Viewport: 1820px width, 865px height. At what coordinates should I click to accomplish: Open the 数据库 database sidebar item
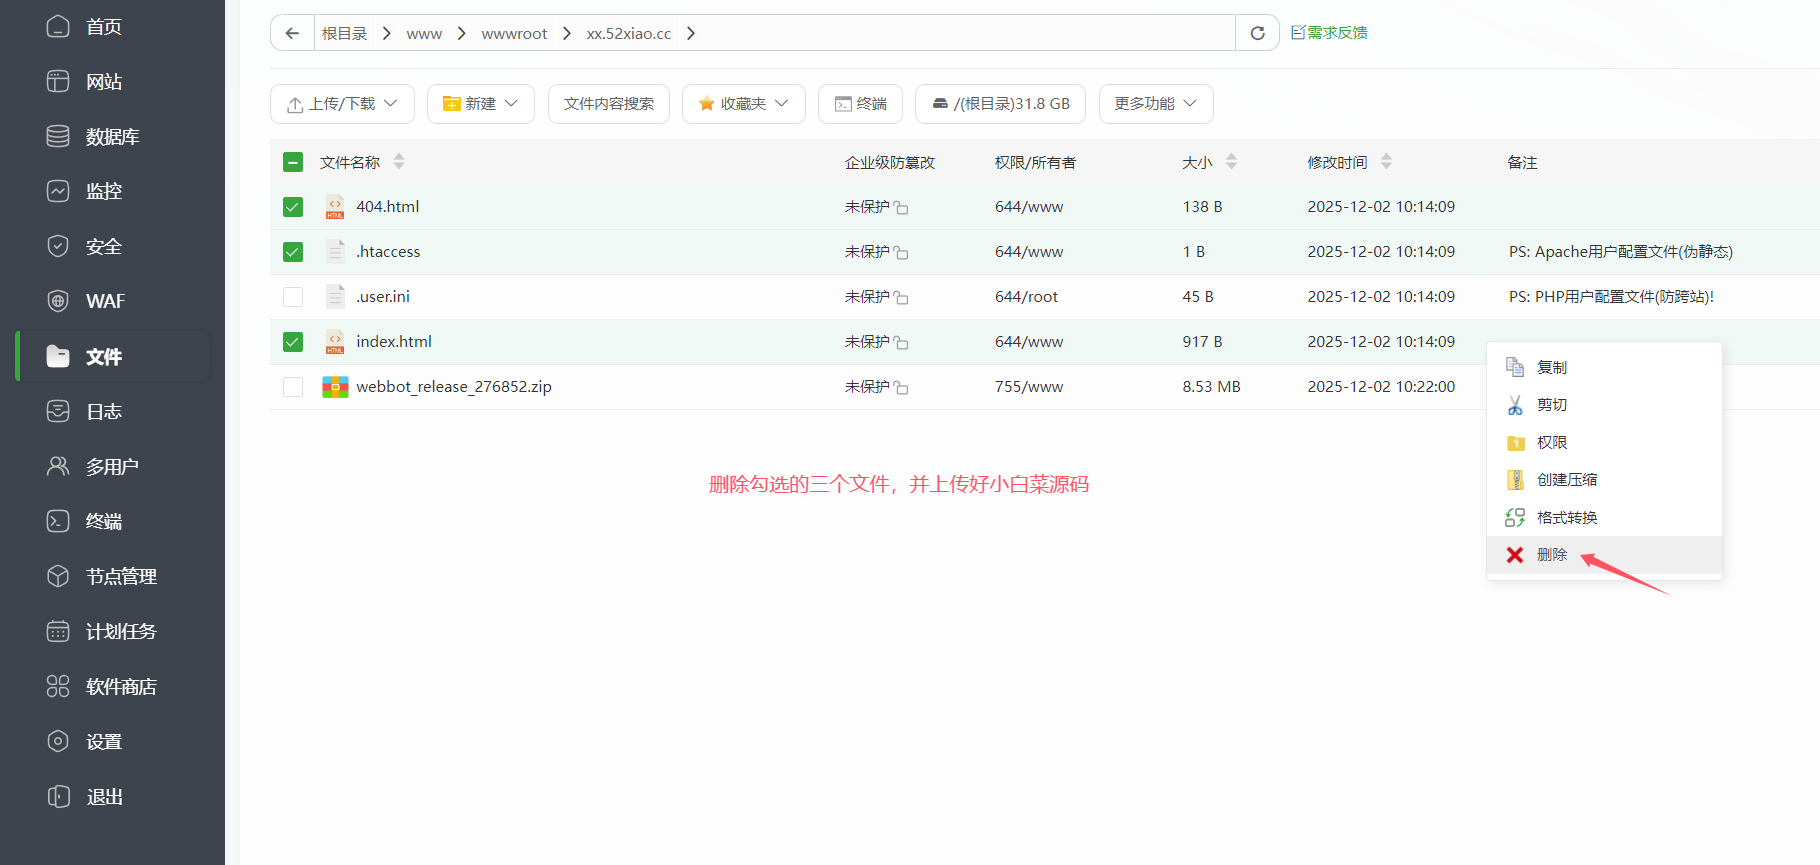pyautogui.click(x=112, y=137)
